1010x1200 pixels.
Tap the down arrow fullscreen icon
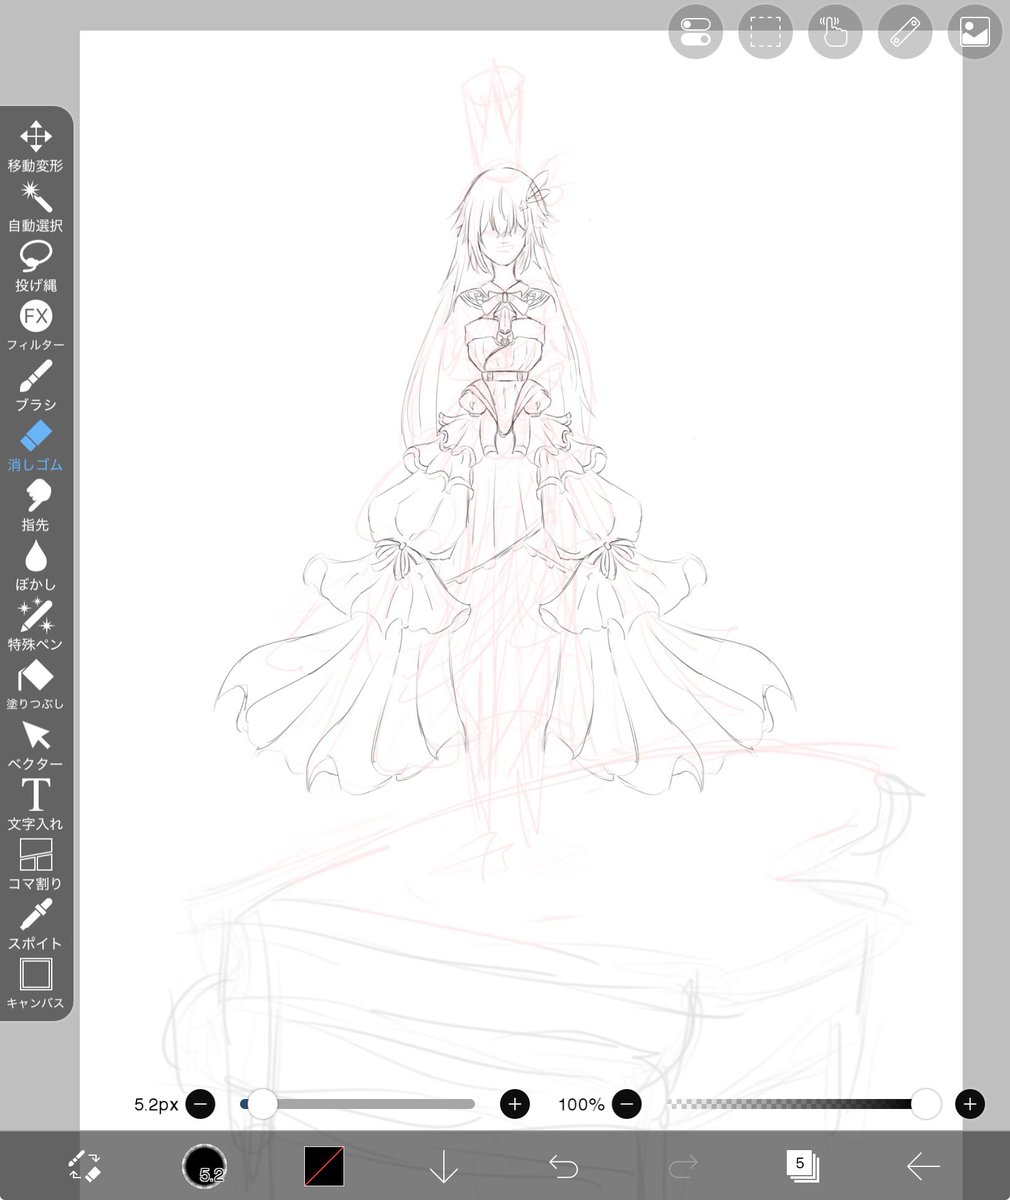[x=443, y=1166]
